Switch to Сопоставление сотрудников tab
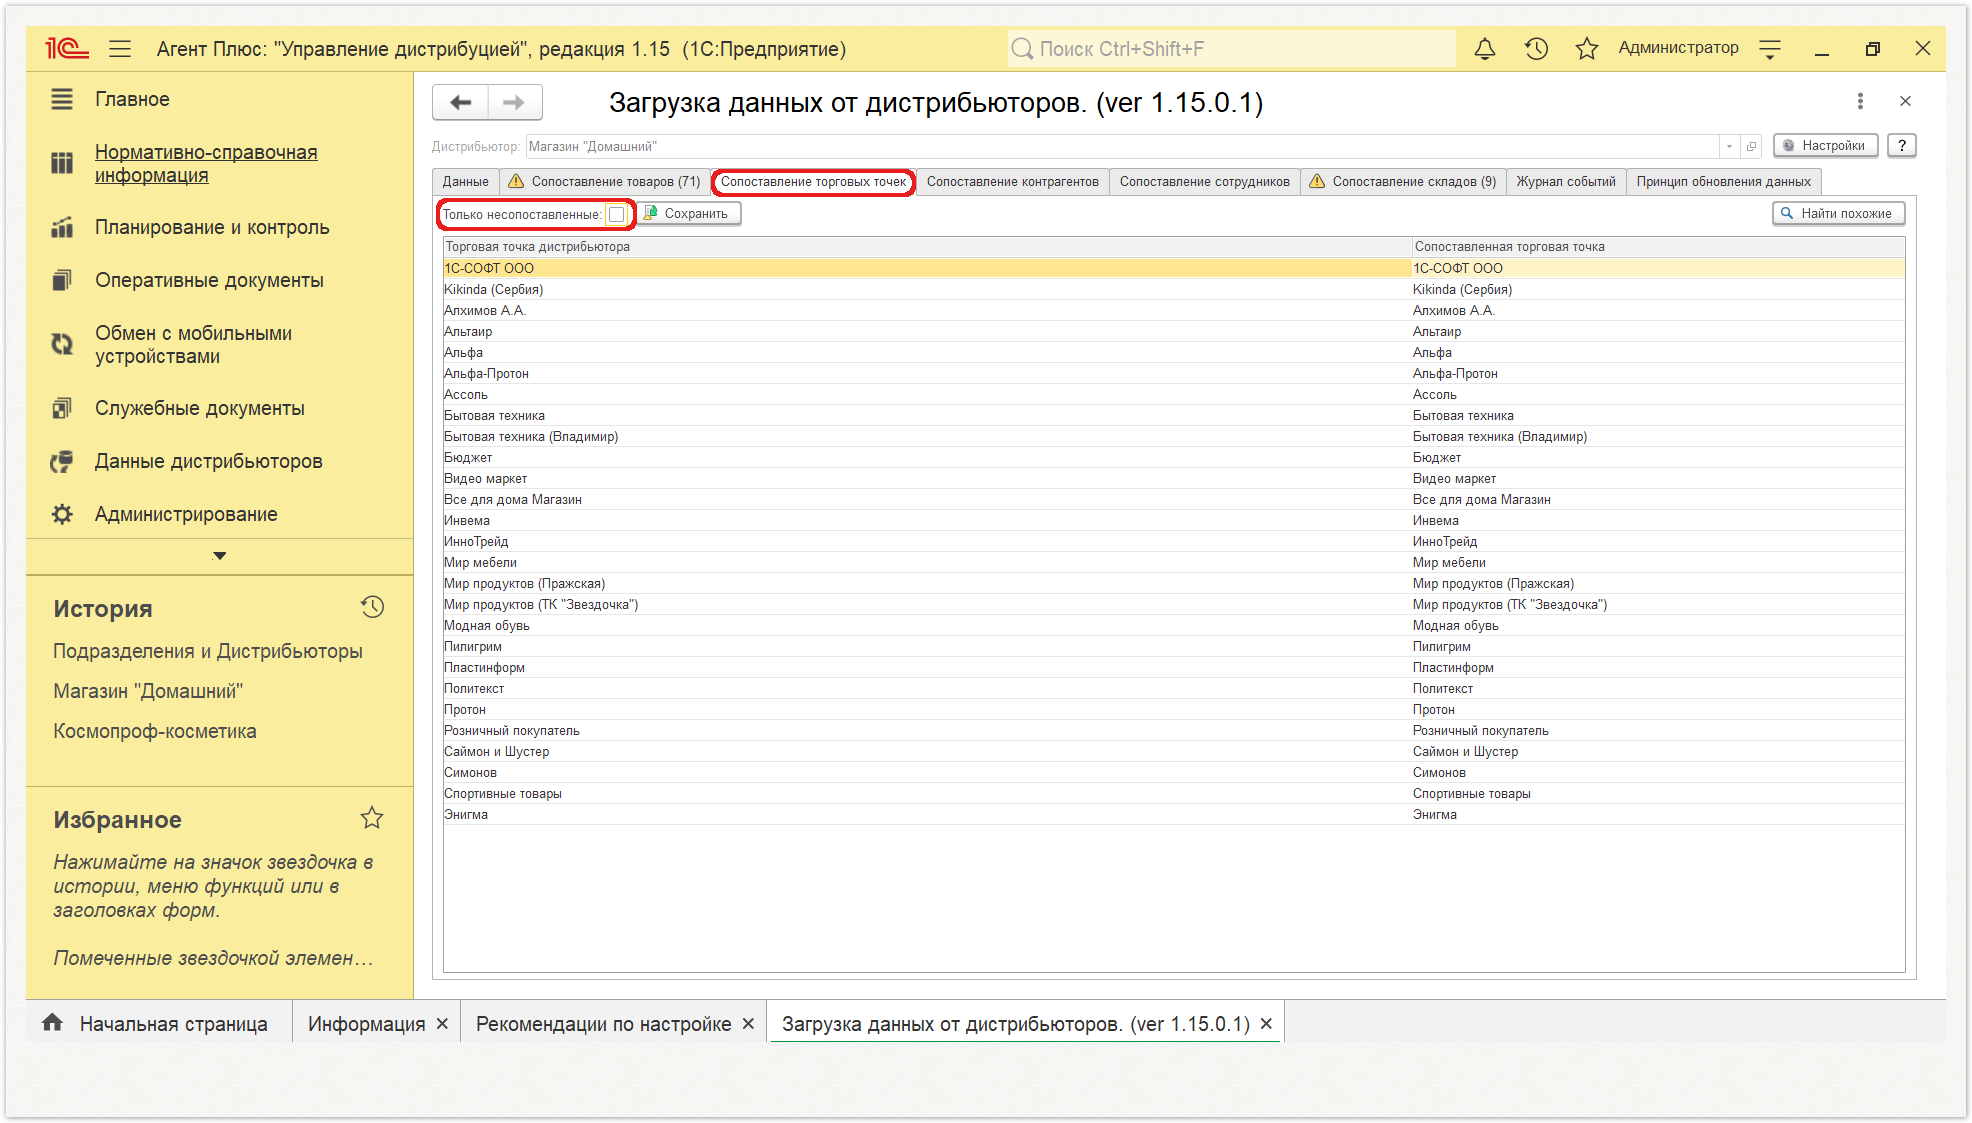This screenshot has height=1123, width=1972. (1204, 181)
